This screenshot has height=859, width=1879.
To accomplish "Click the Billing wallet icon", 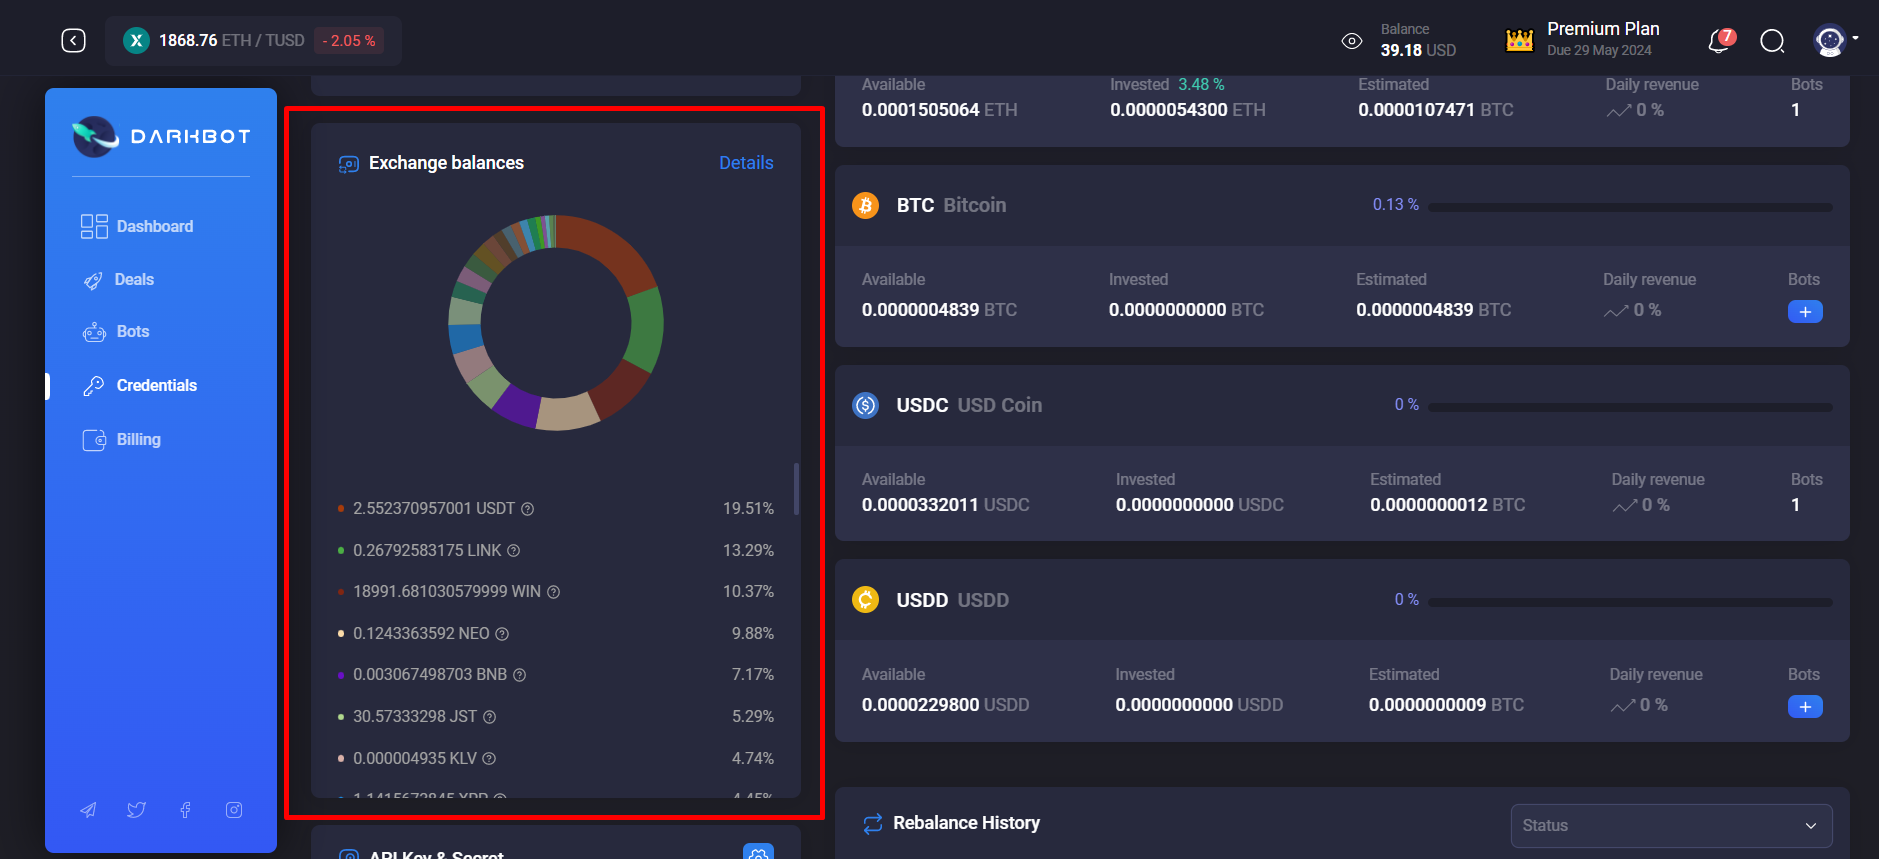I will coord(94,440).
